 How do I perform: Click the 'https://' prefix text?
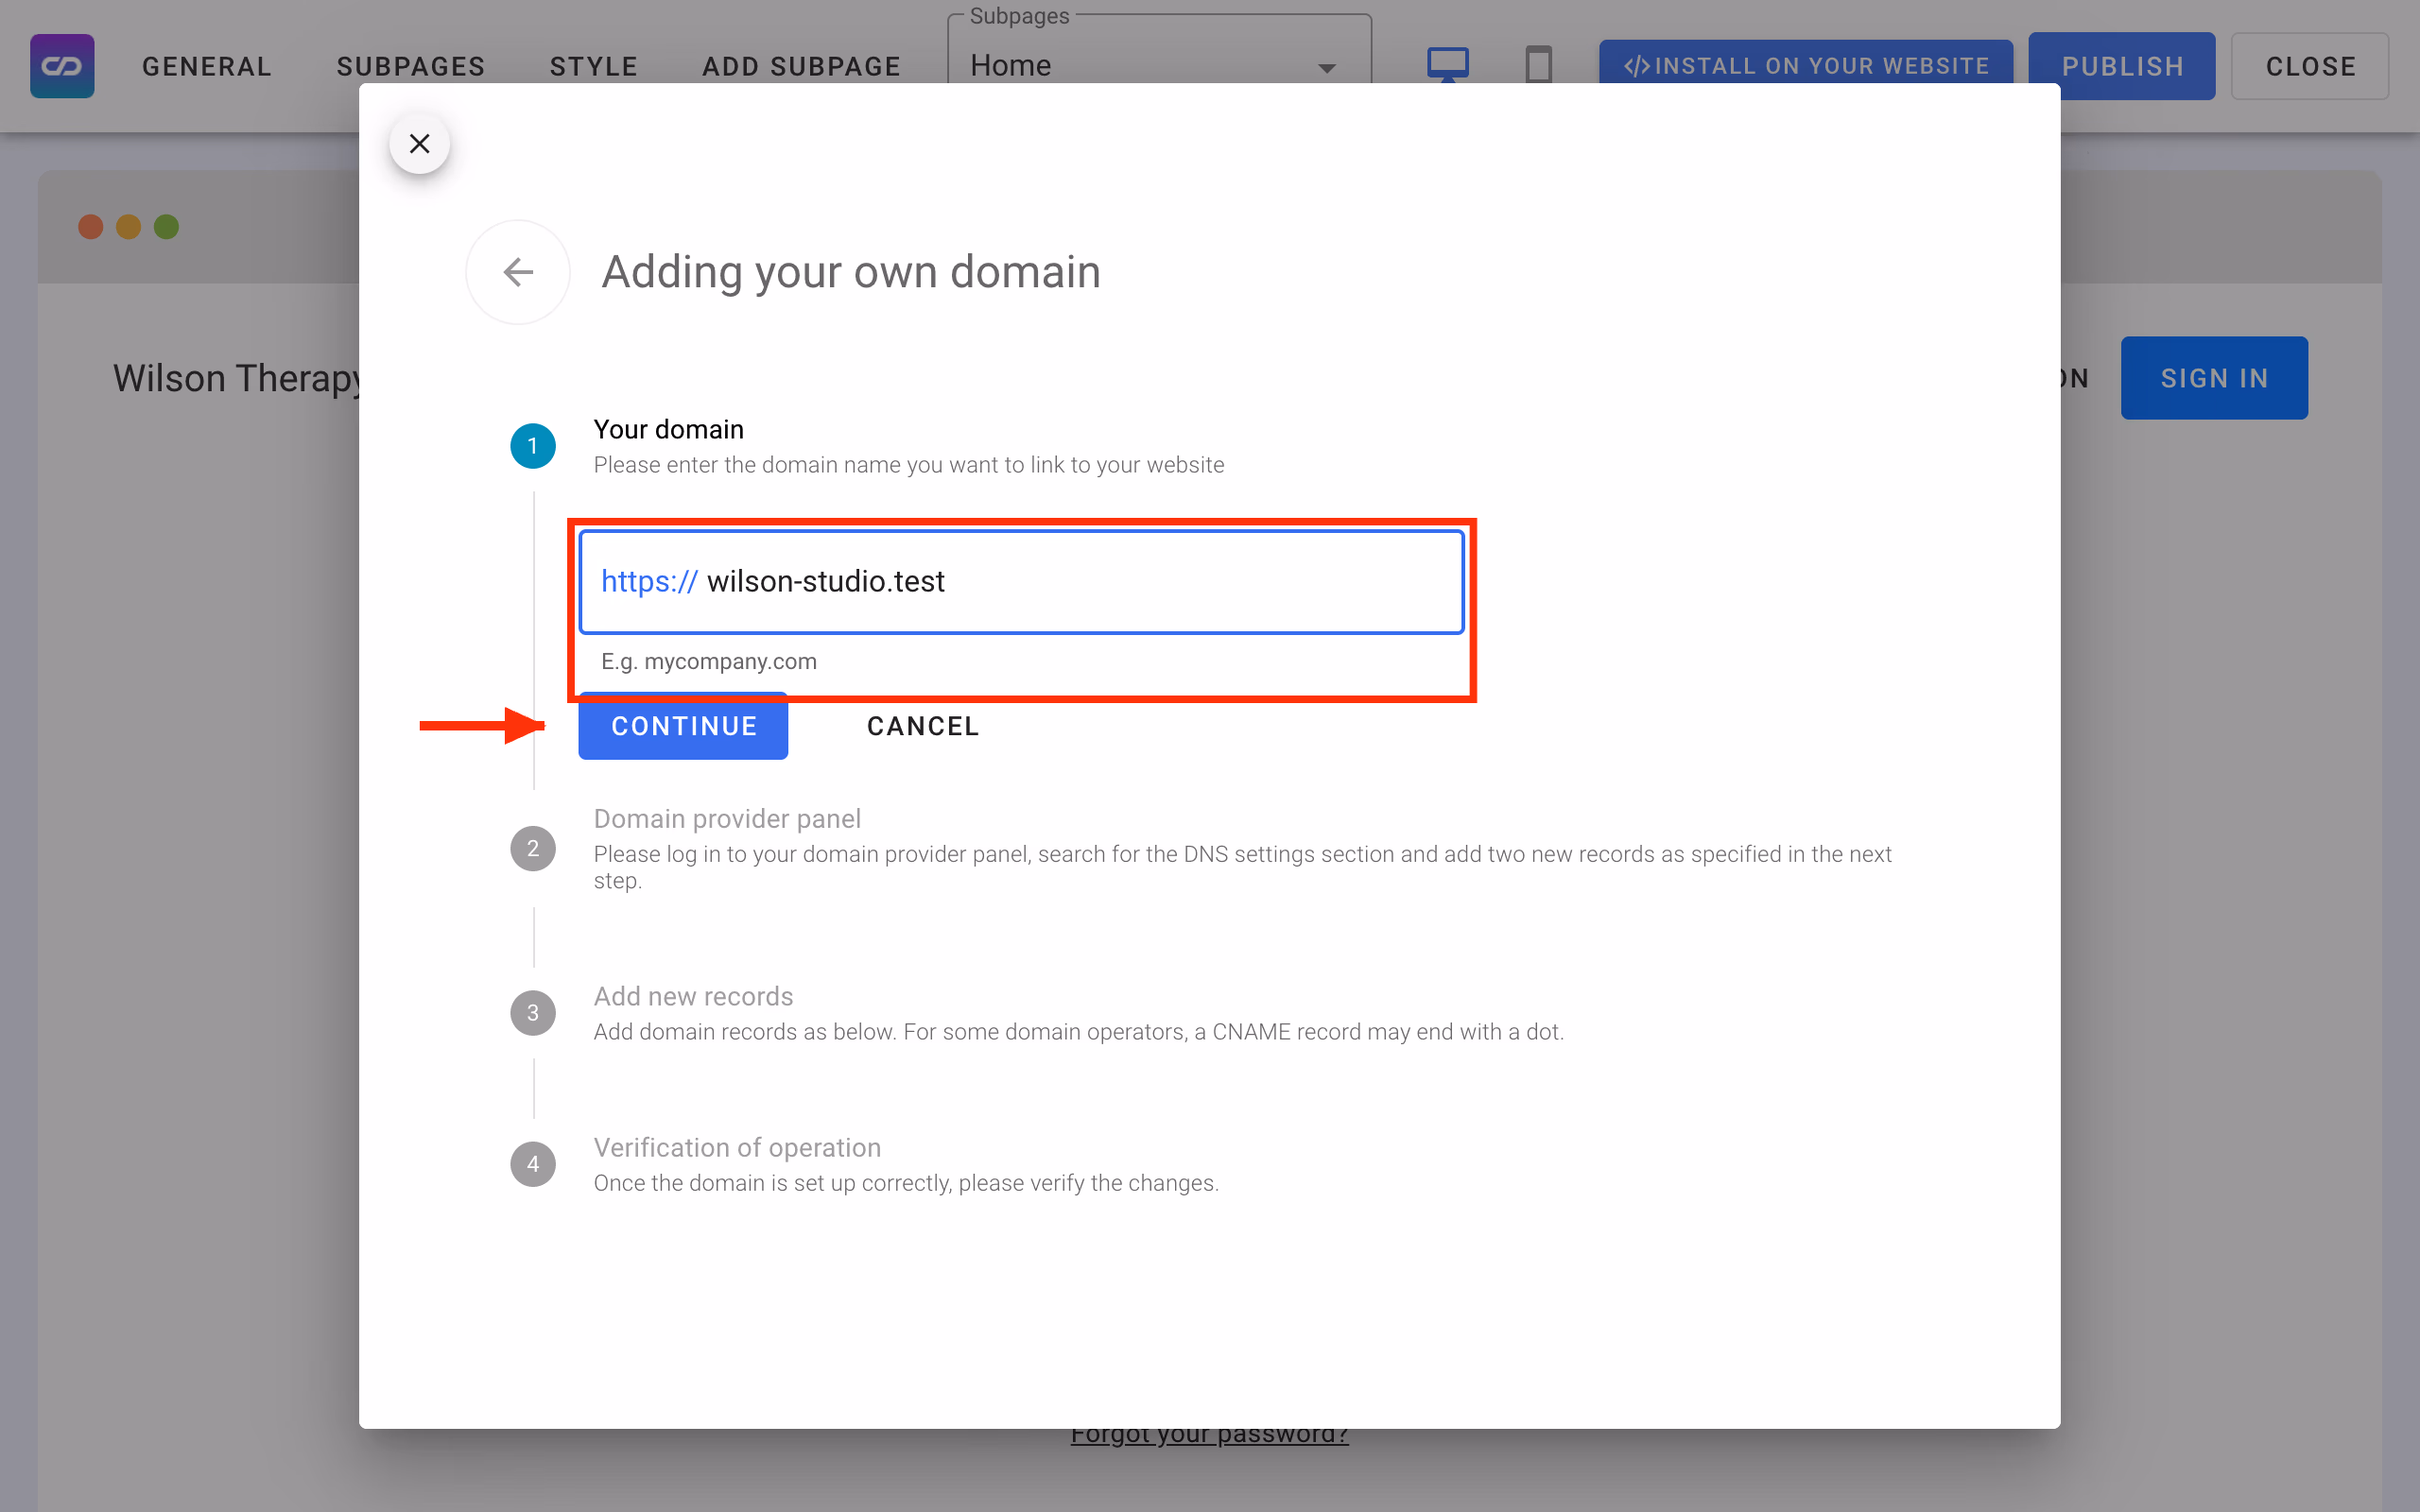click(x=650, y=581)
